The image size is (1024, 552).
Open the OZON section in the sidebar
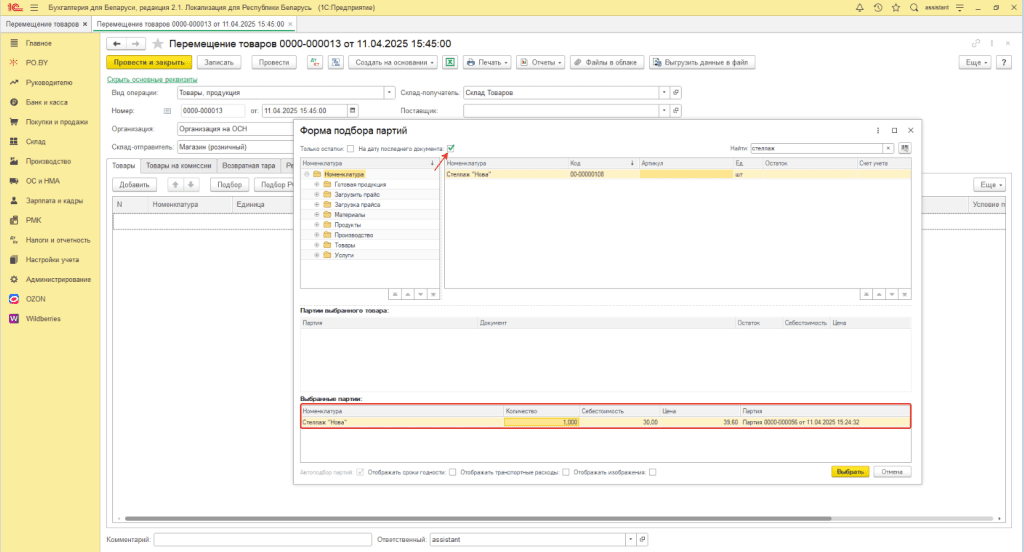(x=35, y=299)
